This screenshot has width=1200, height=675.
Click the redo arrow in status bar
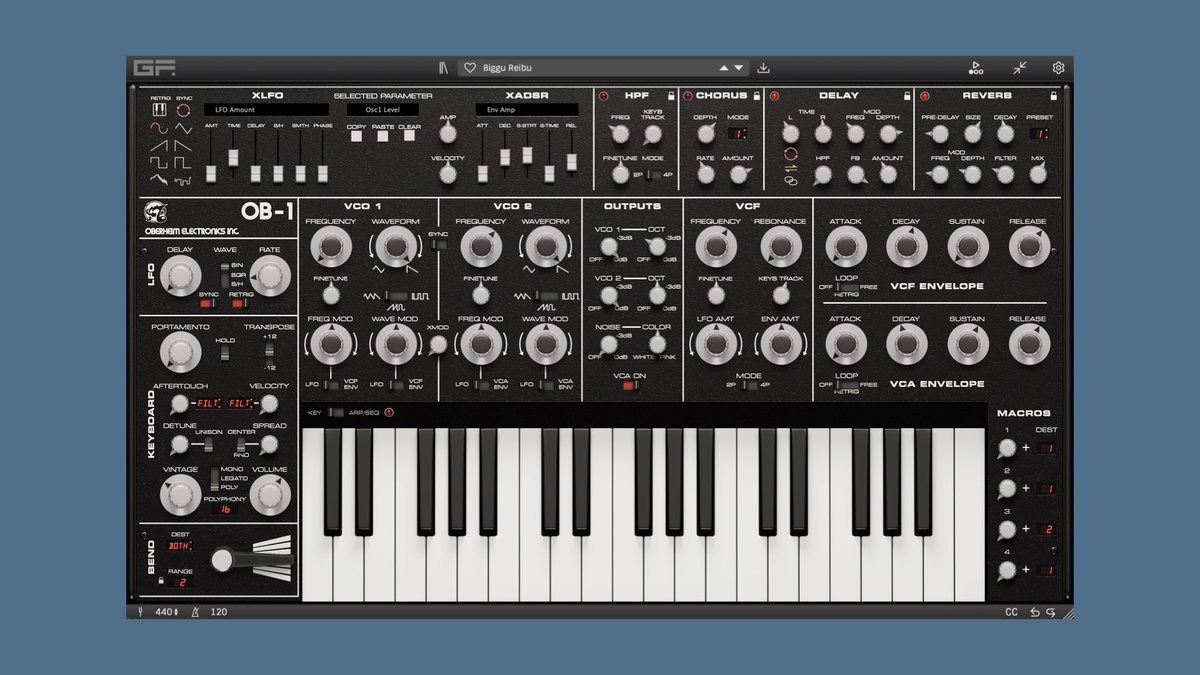[1051, 612]
